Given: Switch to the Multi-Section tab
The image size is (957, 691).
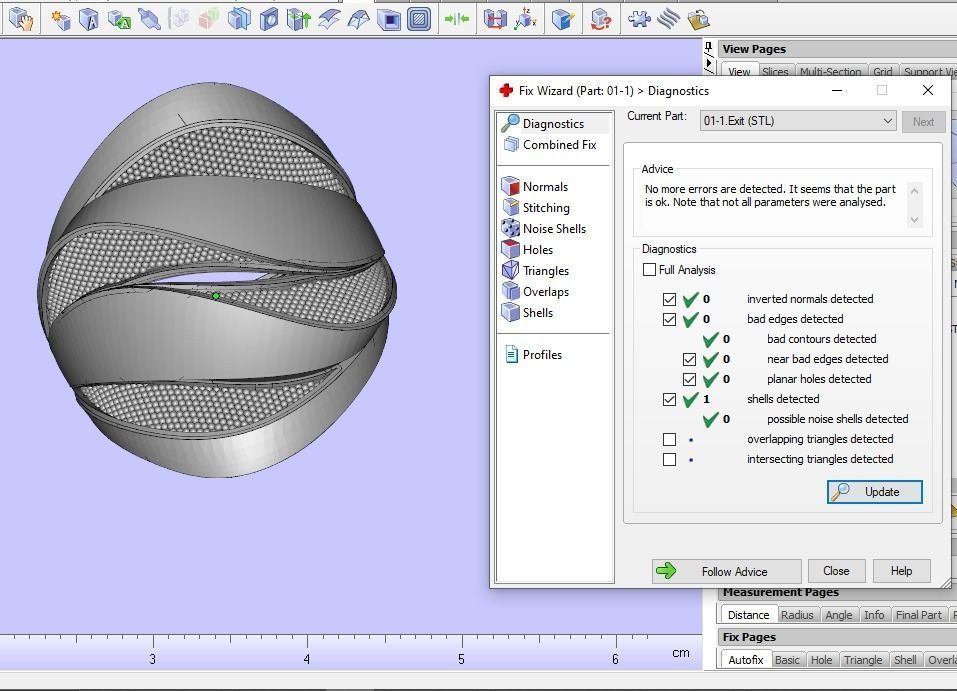Looking at the screenshot, I should pyautogui.click(x=830, y=71).
